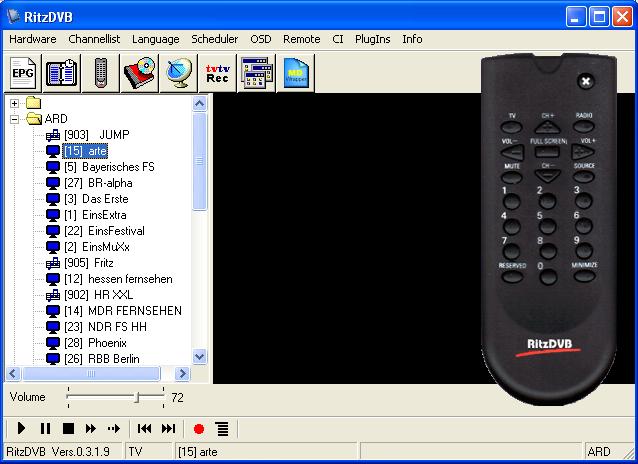This screenshot has width=638, height=464.
Task: Click MUTE on the virtual remote
Action: coord(512,177)
